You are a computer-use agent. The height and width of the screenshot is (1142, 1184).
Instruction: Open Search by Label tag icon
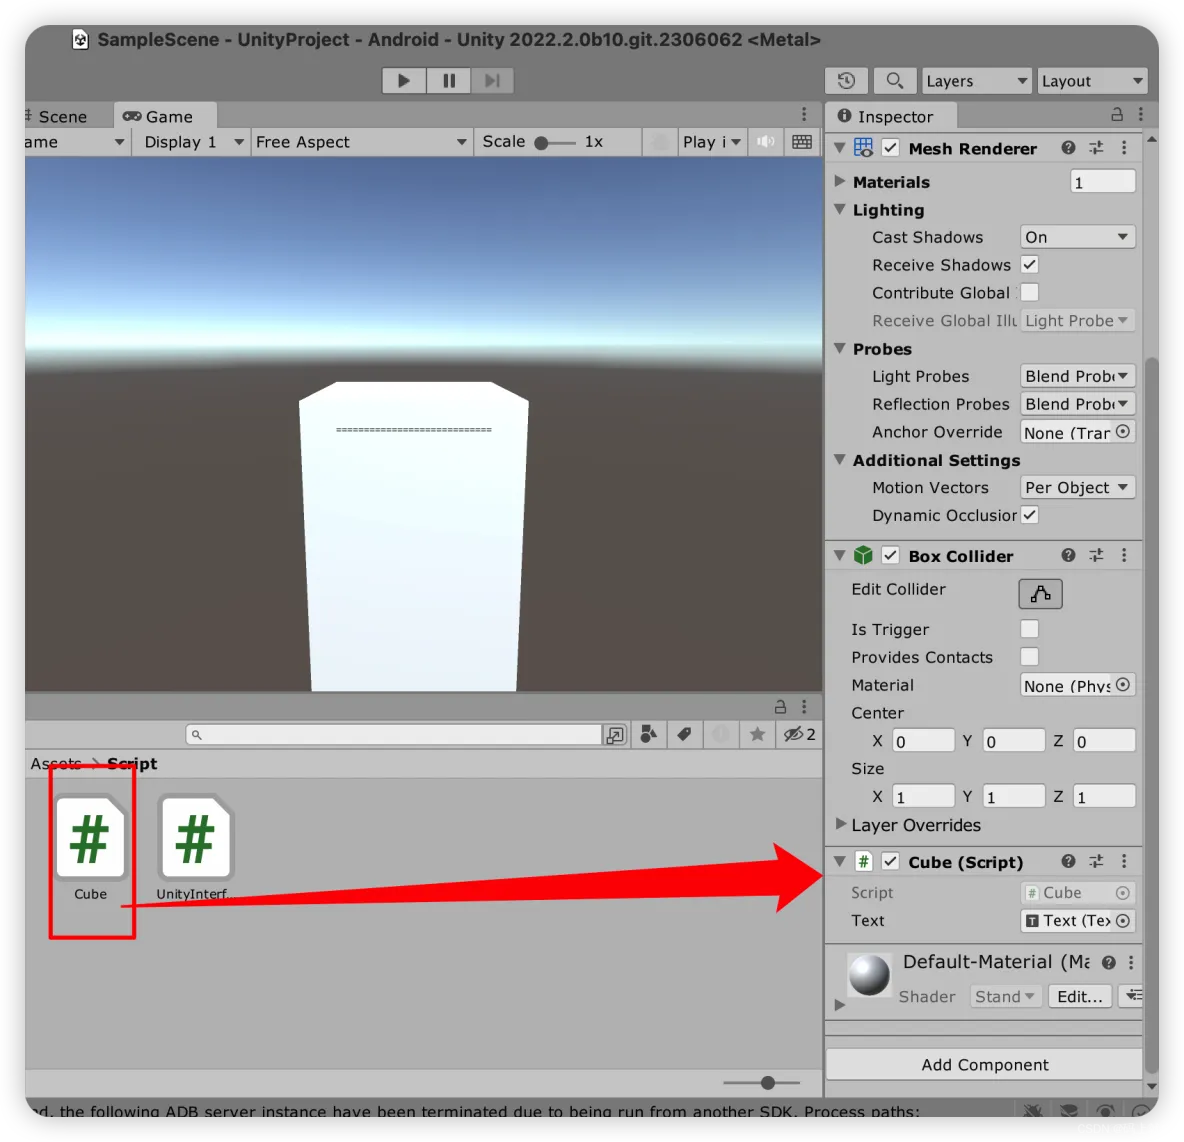point(684,734)
